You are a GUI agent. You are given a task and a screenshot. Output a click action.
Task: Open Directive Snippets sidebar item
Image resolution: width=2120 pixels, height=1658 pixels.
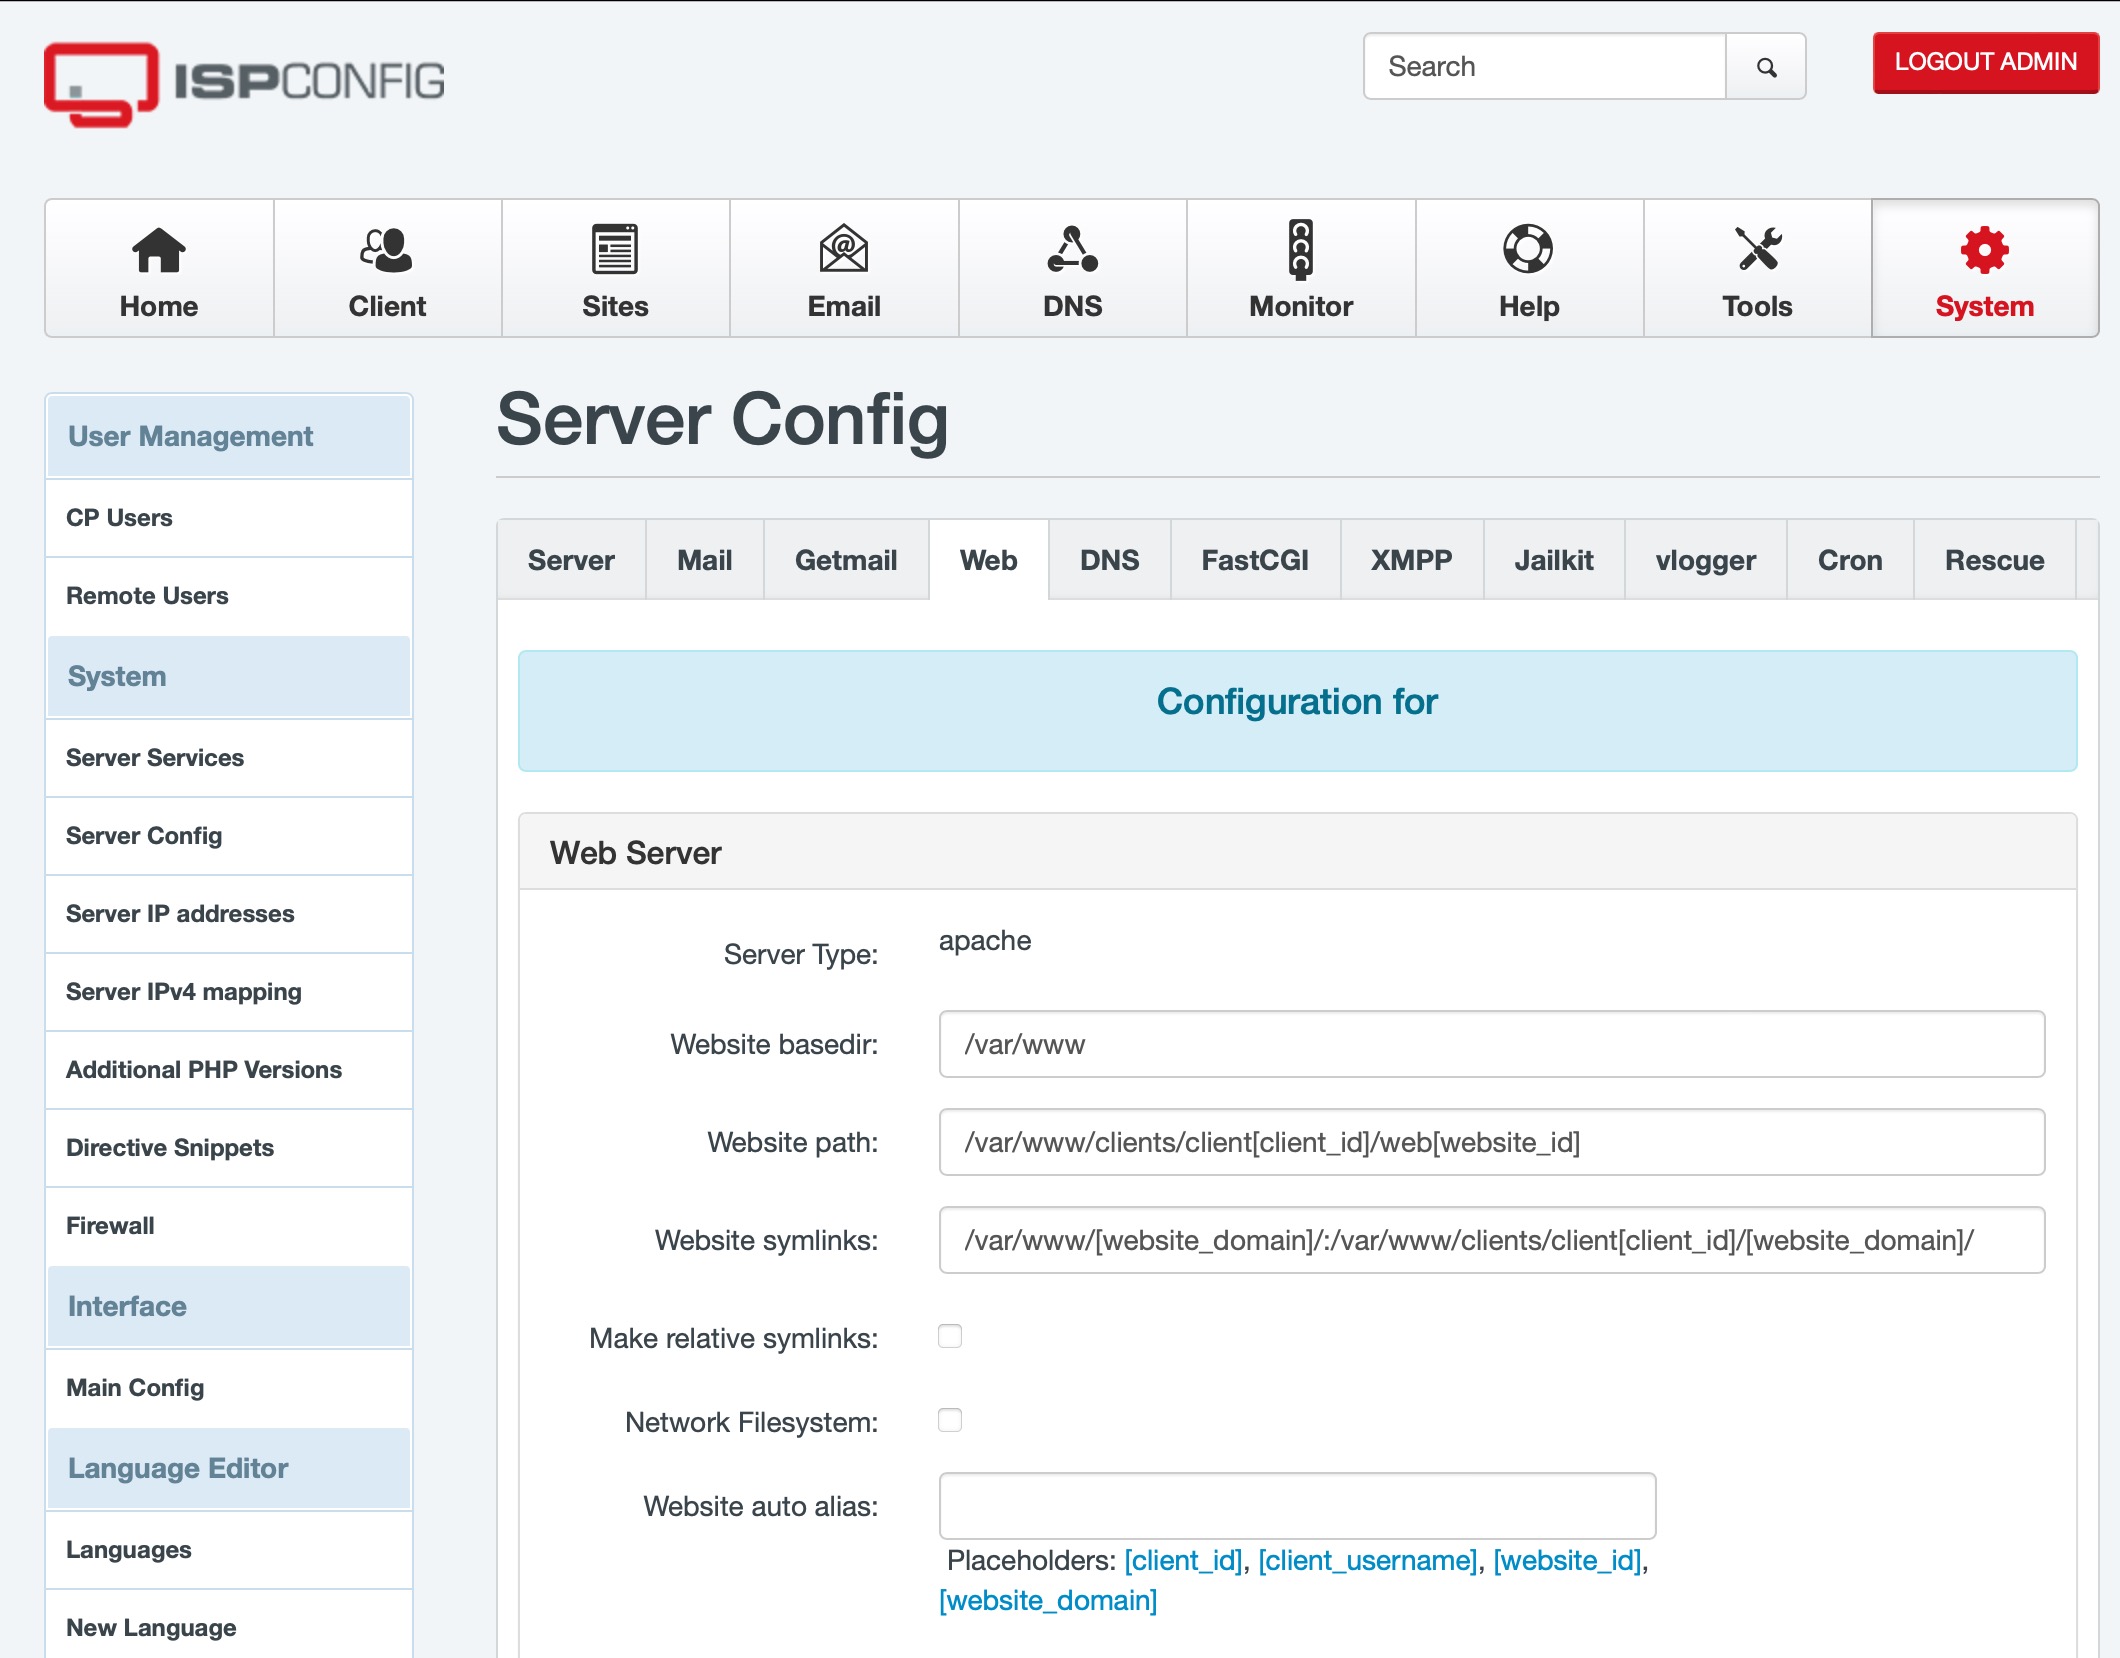coord(170,1148)
